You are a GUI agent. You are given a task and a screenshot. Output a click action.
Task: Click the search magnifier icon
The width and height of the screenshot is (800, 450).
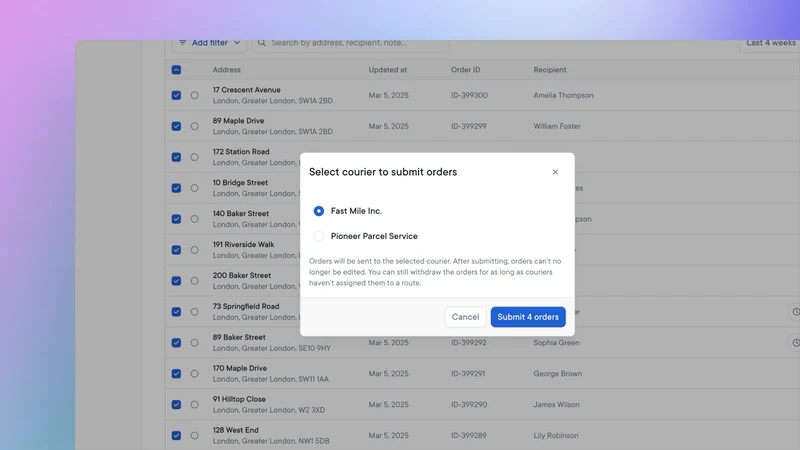[x=262, y=43]
